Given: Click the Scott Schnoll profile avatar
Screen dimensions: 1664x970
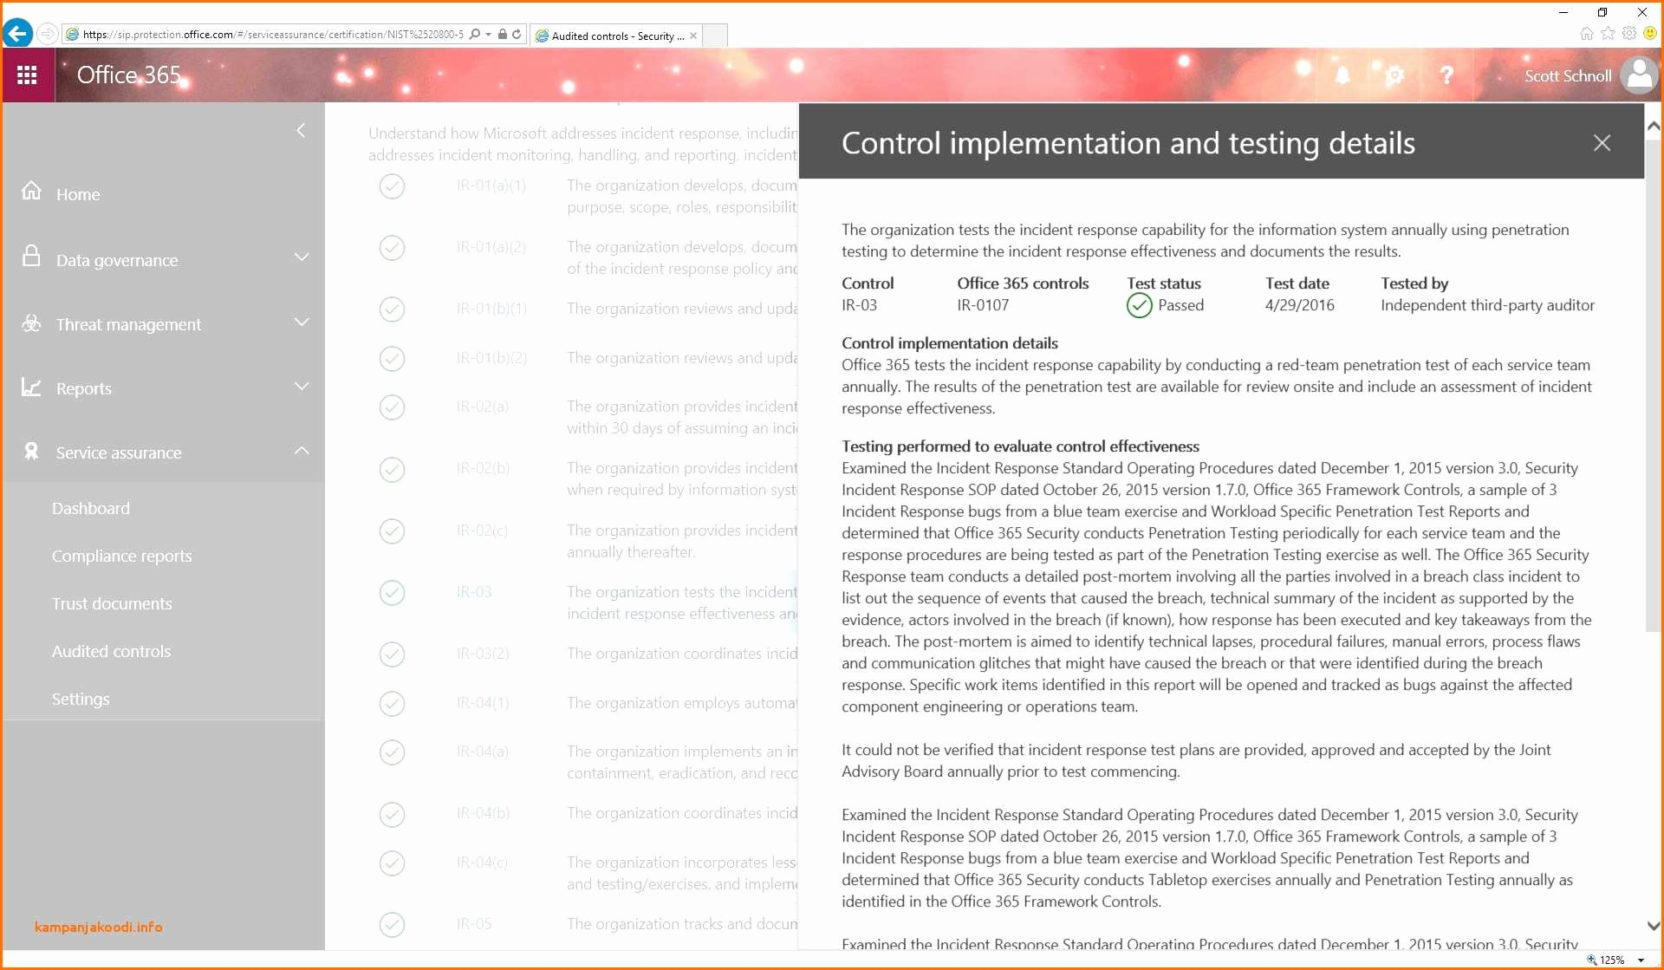Looking at the screenshot, I should pos(1638,75).
